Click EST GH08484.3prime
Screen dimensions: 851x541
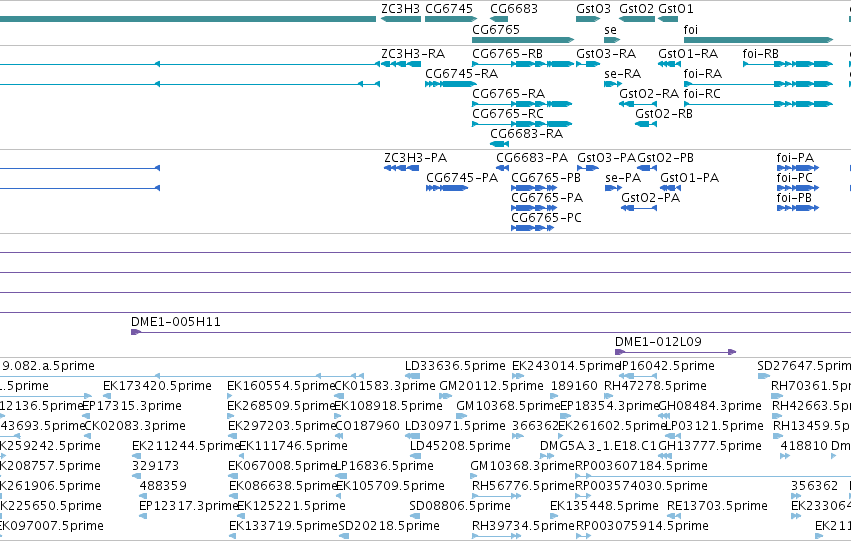pos(710,406)
